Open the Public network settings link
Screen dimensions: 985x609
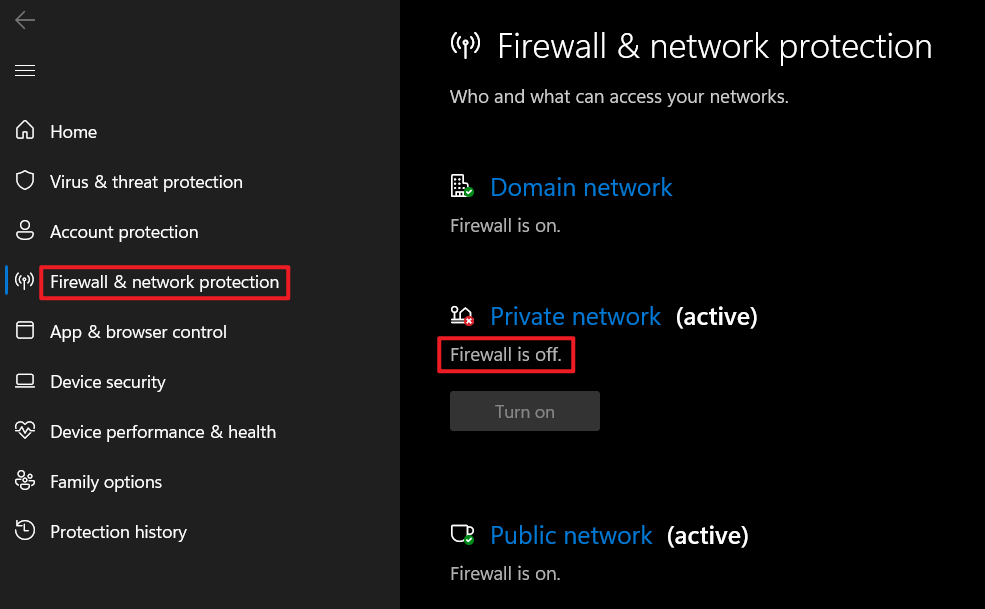pyautogui.click(x=571, y=536)
